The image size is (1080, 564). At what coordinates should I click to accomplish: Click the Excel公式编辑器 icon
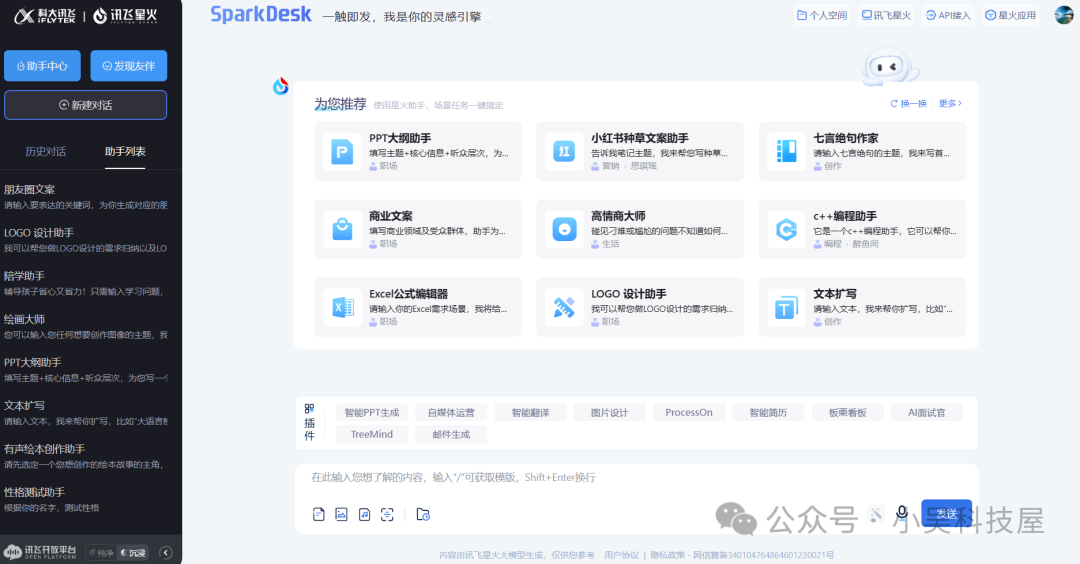point(342,307)
